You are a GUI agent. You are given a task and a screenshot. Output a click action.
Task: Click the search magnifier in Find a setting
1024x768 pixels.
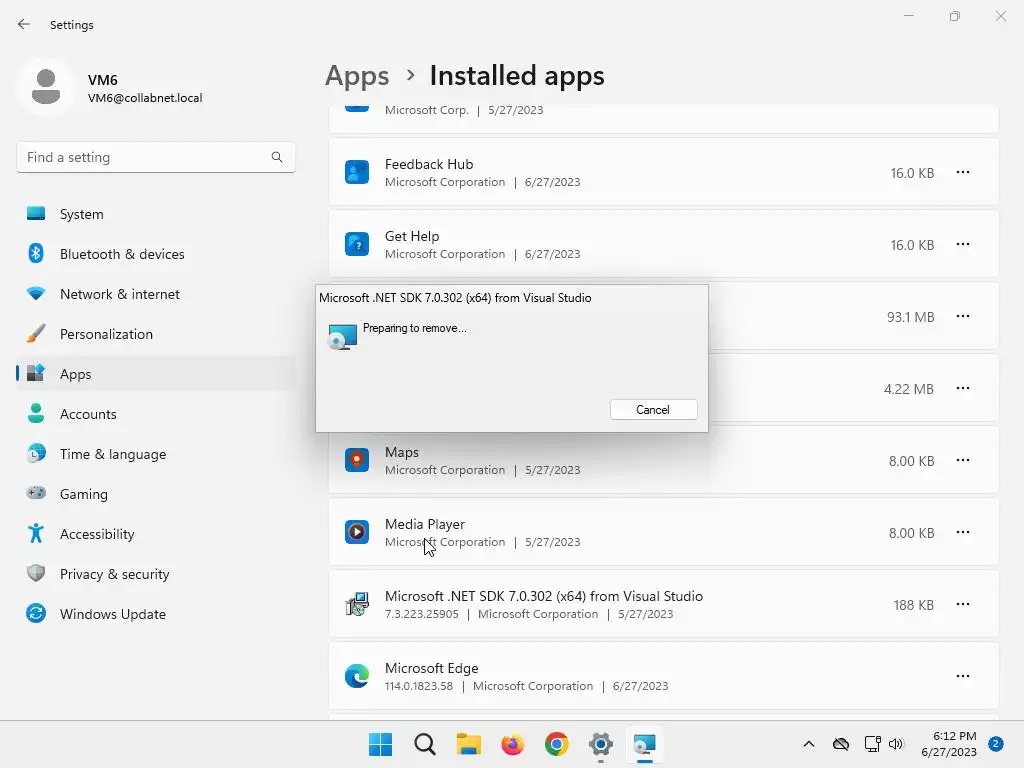277,157
